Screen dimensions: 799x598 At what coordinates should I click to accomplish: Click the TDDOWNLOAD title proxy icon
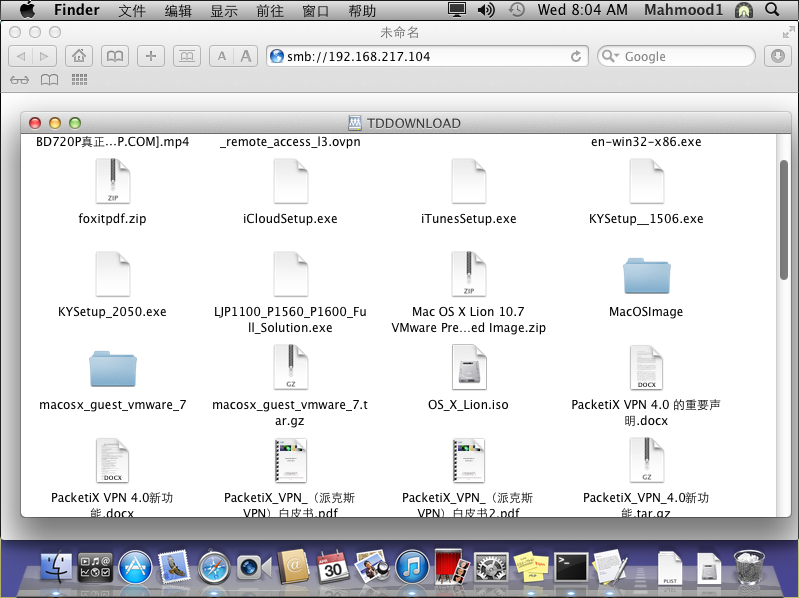point(355,123)
